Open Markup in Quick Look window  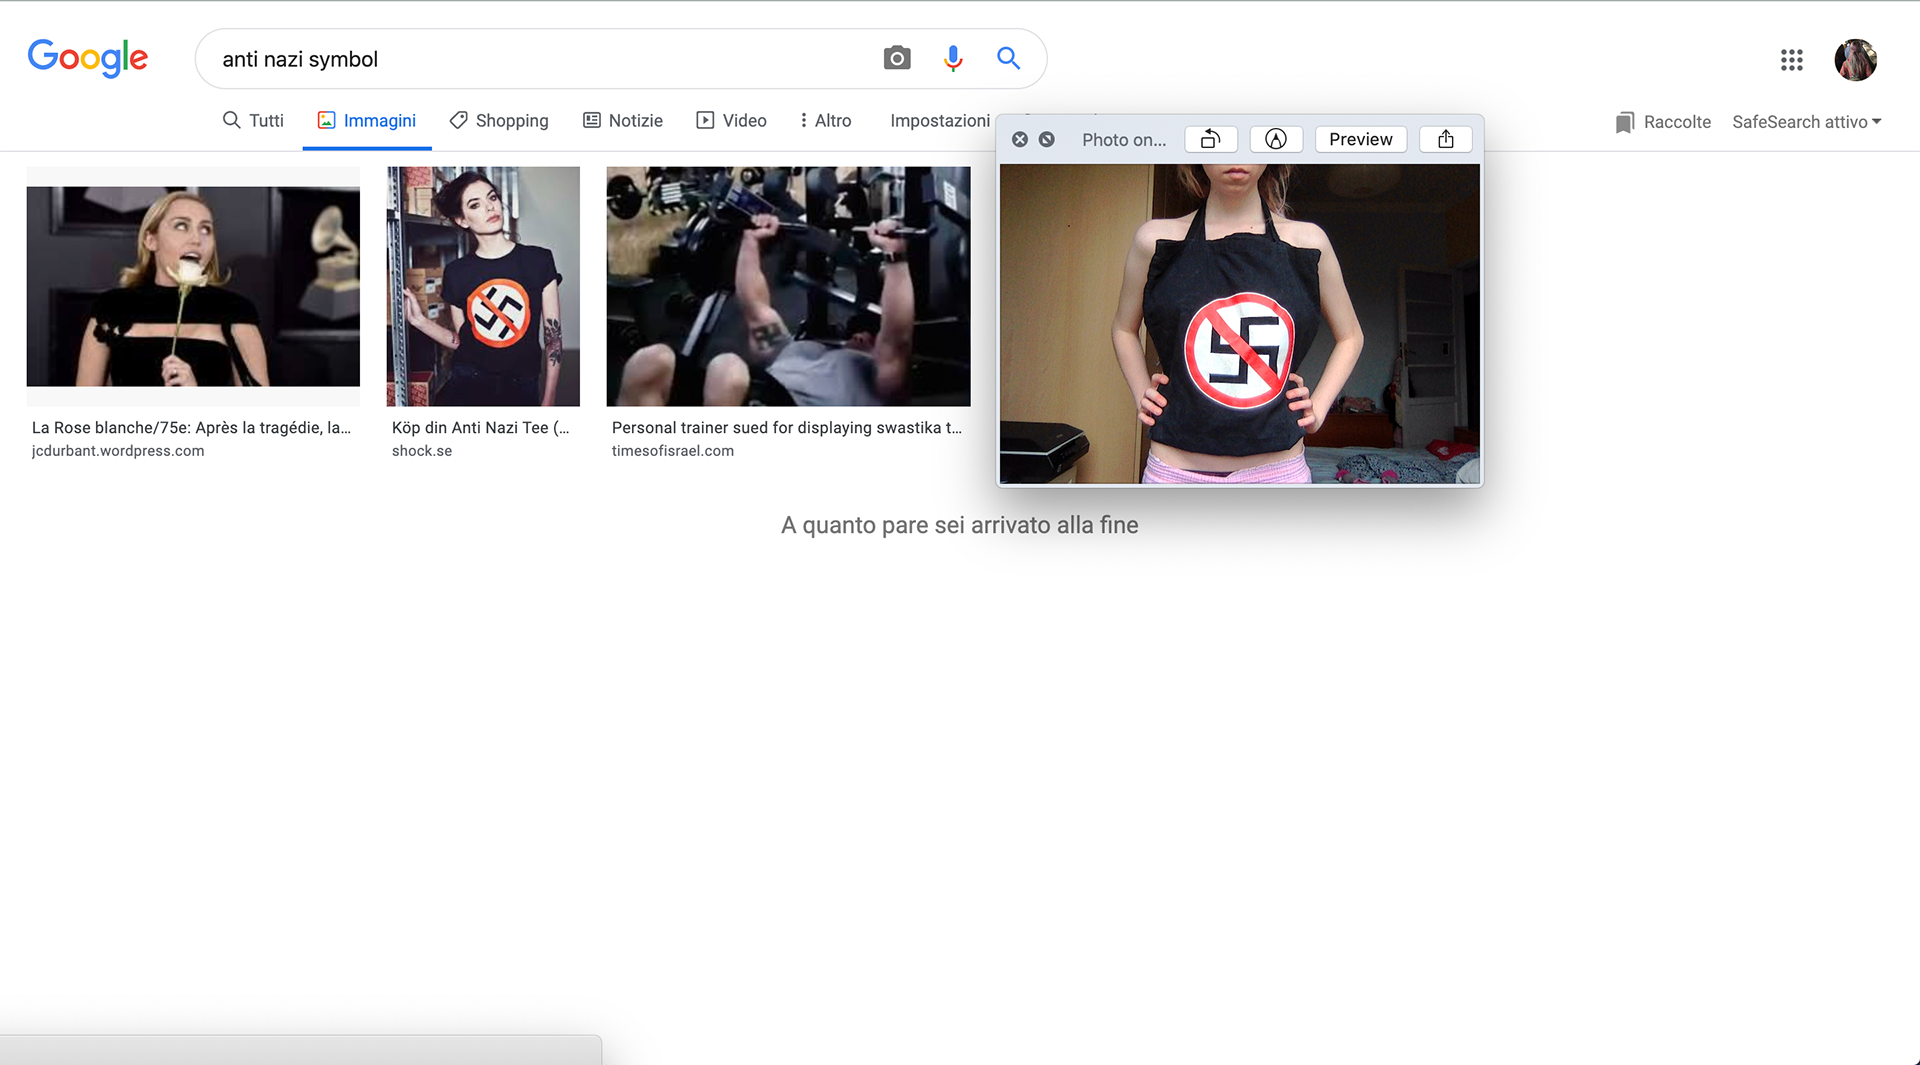1276,139
